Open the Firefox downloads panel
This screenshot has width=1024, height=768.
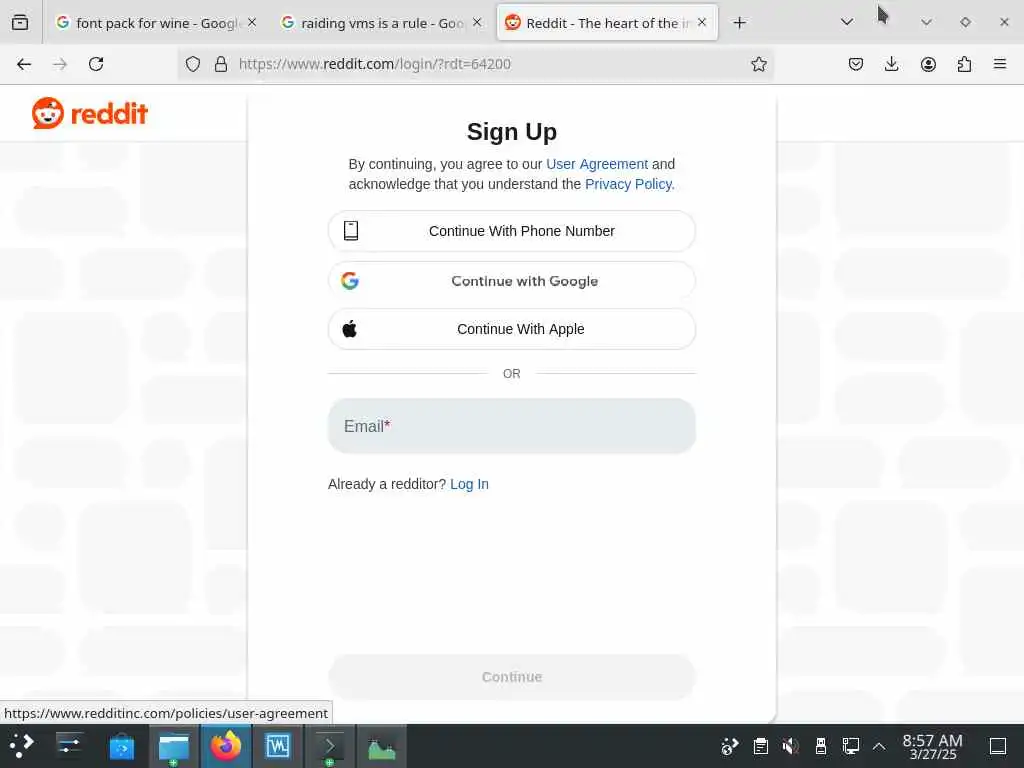891,64
